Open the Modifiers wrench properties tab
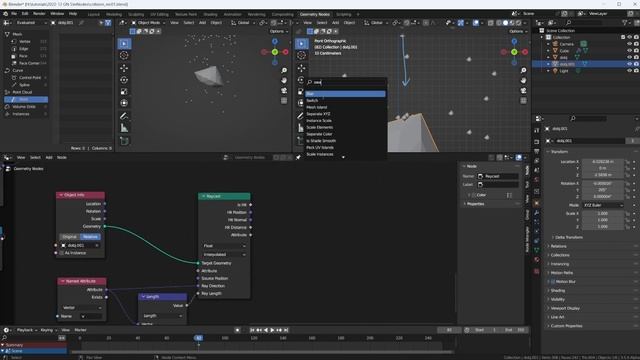 [x=537, y=213]
